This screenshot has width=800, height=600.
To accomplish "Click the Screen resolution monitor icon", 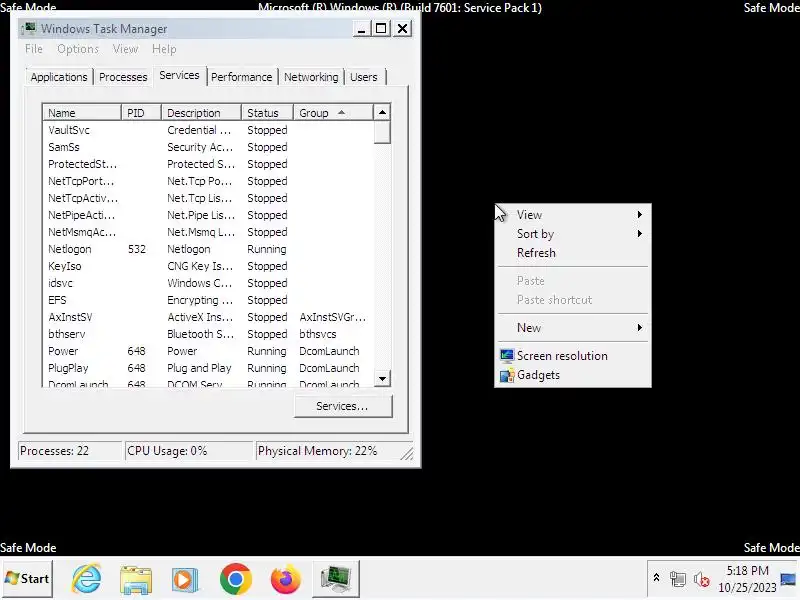I will pos(507,356).
